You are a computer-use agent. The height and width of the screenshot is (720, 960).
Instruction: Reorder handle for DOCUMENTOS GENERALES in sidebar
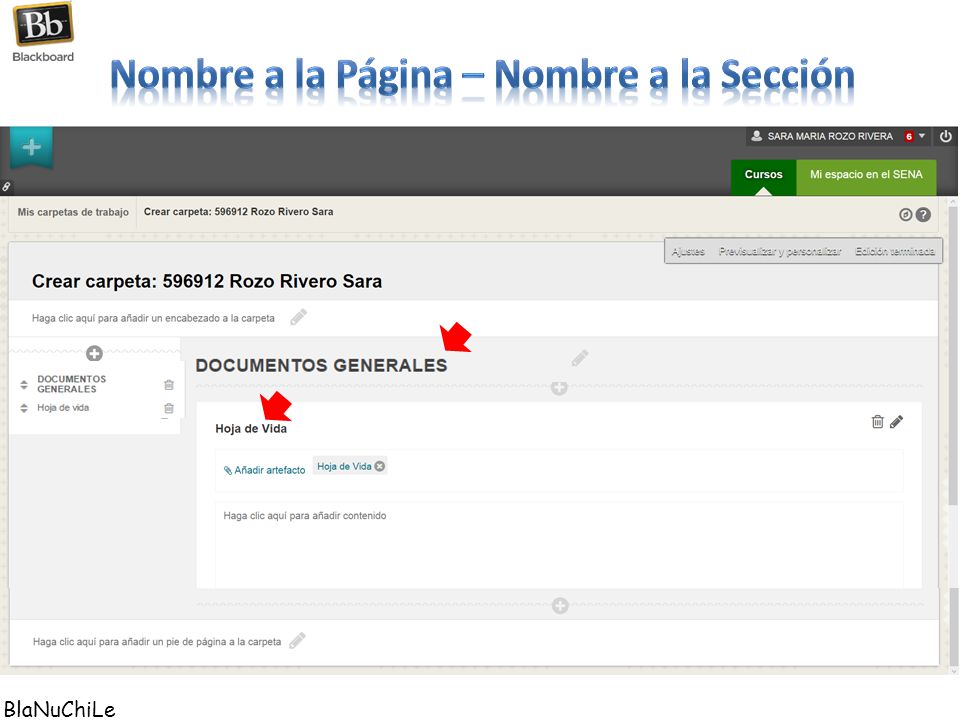[x=24, y=384]
